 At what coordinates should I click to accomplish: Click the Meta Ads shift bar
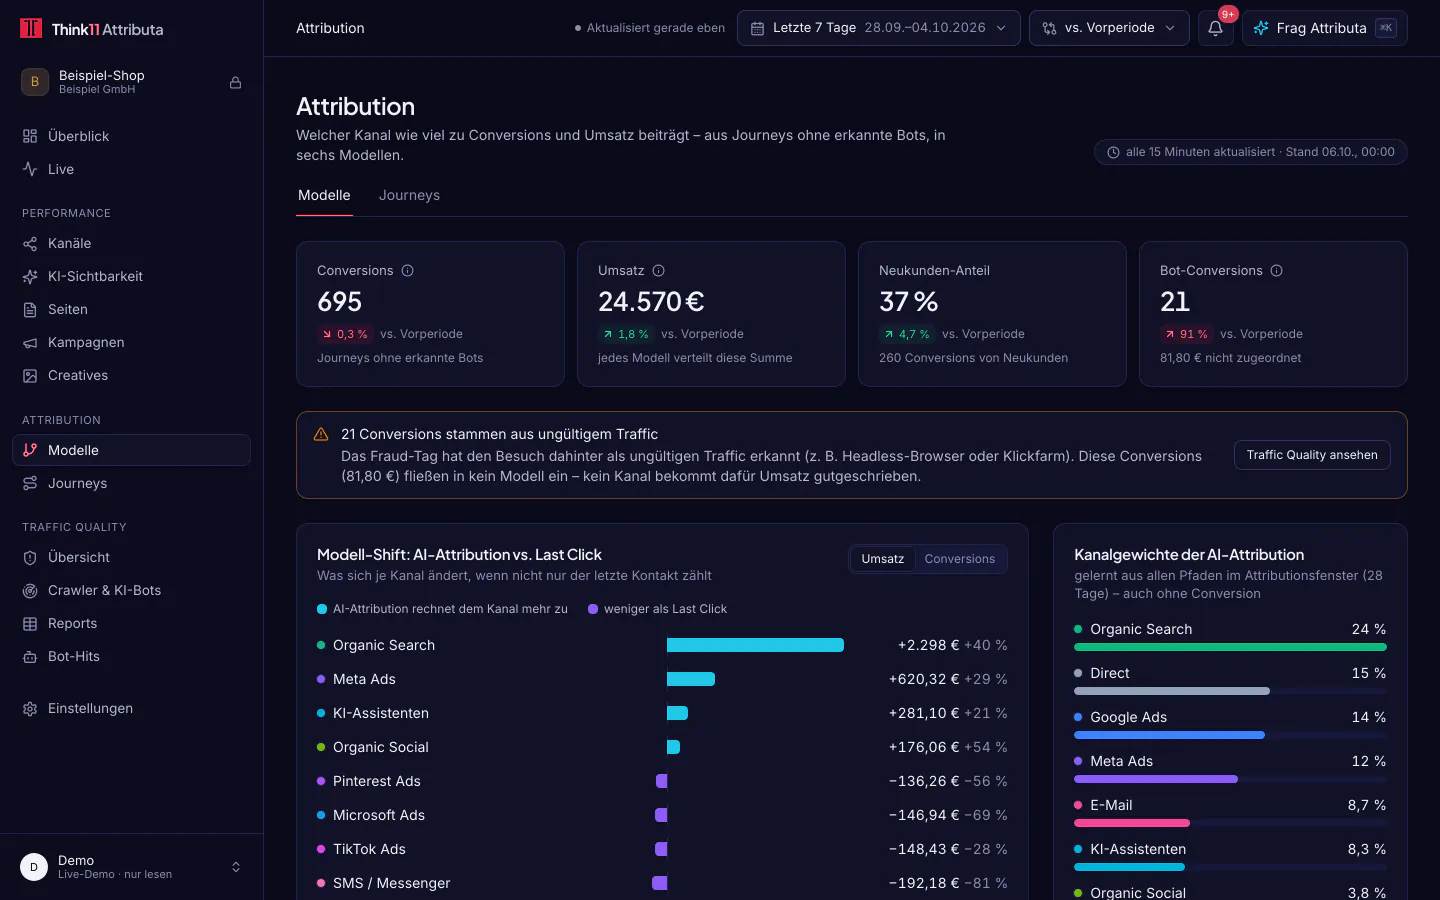(691, 679)
